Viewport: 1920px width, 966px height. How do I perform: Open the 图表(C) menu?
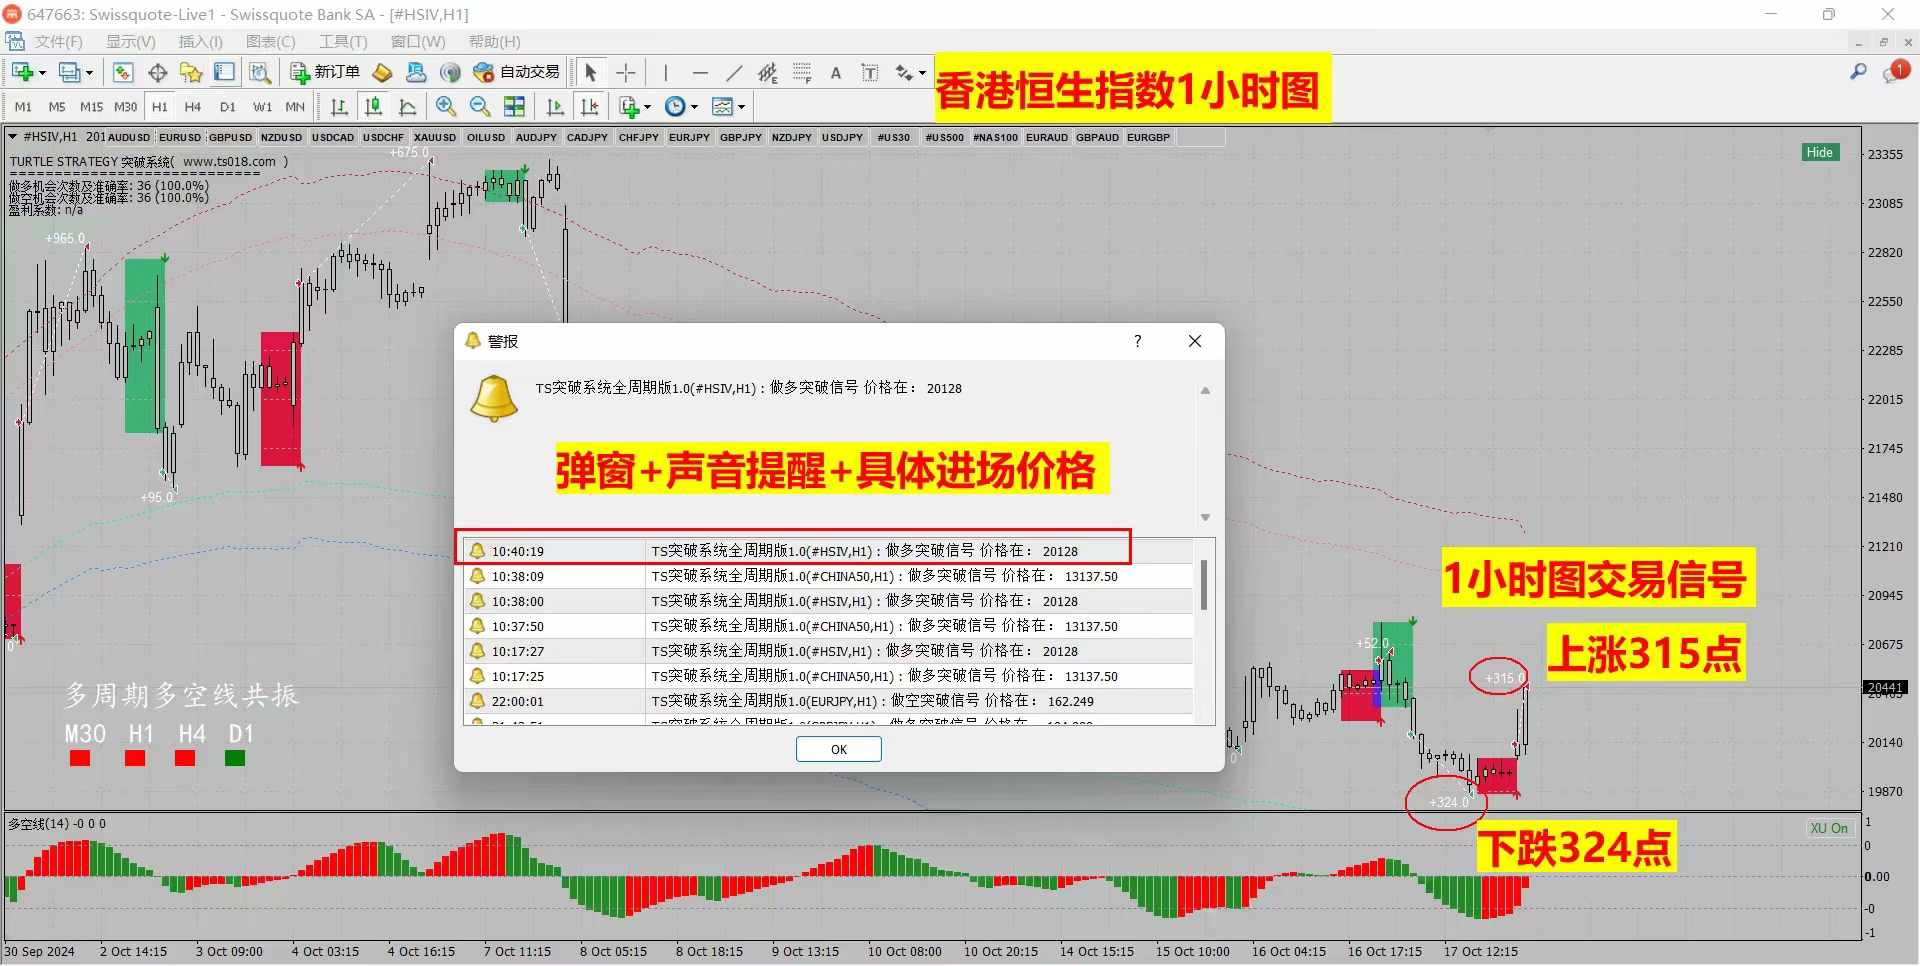point(271,42)
